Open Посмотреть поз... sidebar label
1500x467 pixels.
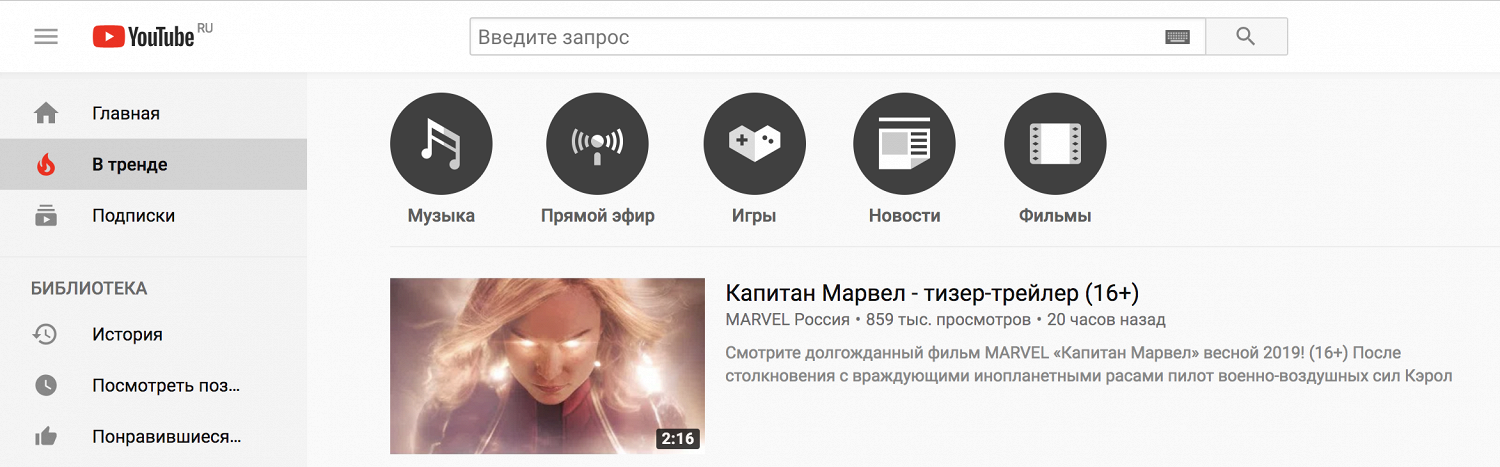tap(166, 385)
